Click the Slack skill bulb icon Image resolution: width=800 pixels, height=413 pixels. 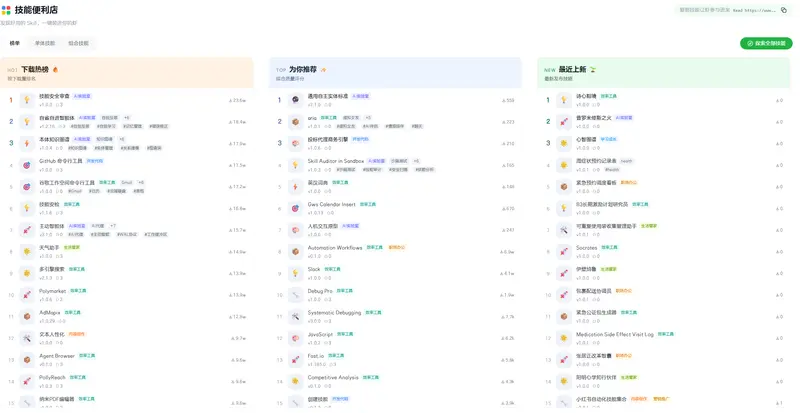point(295,273)
